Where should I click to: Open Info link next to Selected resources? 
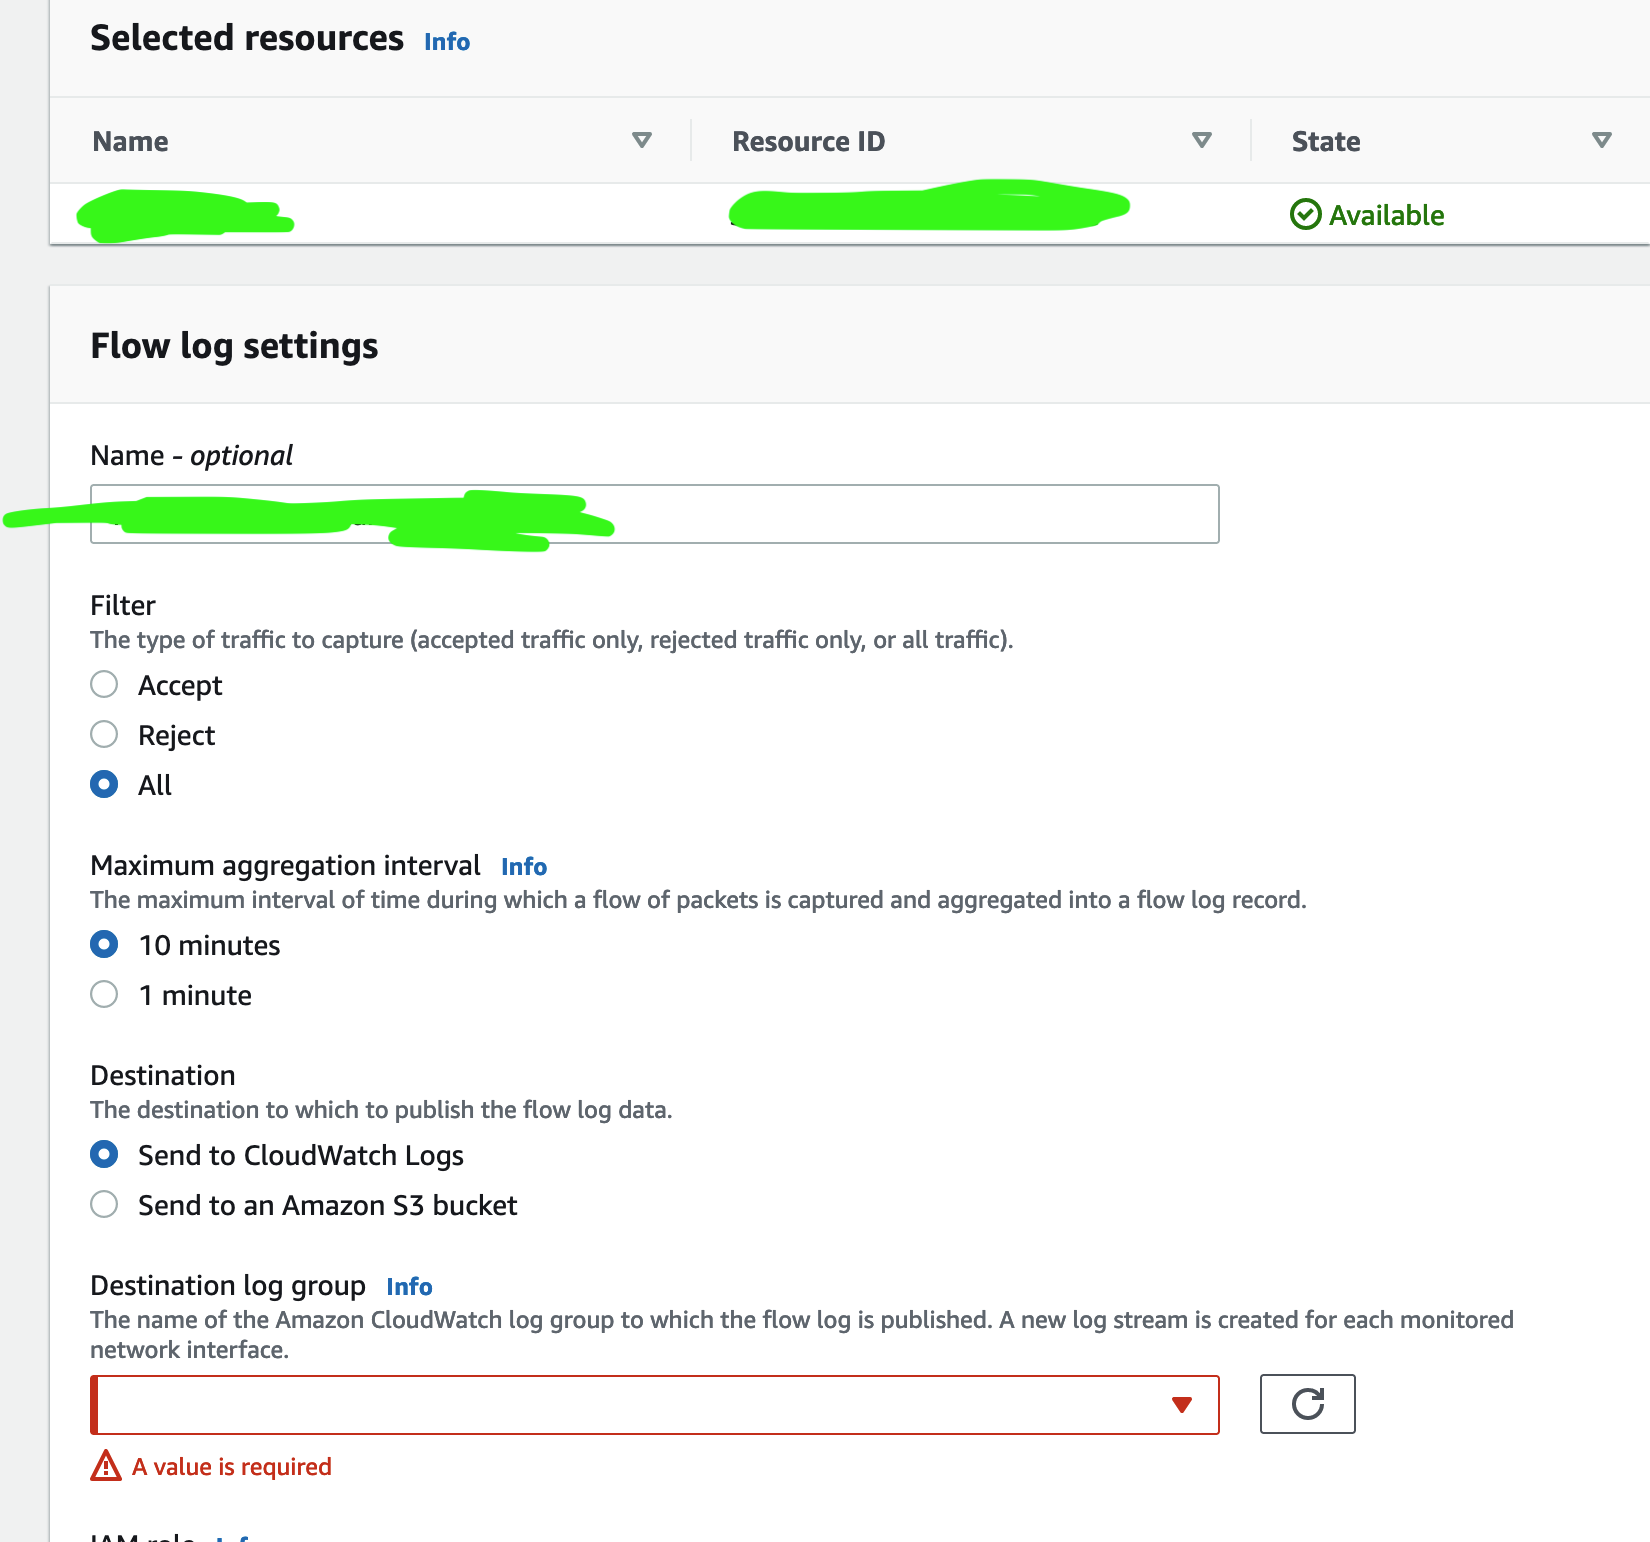(447, 42)
